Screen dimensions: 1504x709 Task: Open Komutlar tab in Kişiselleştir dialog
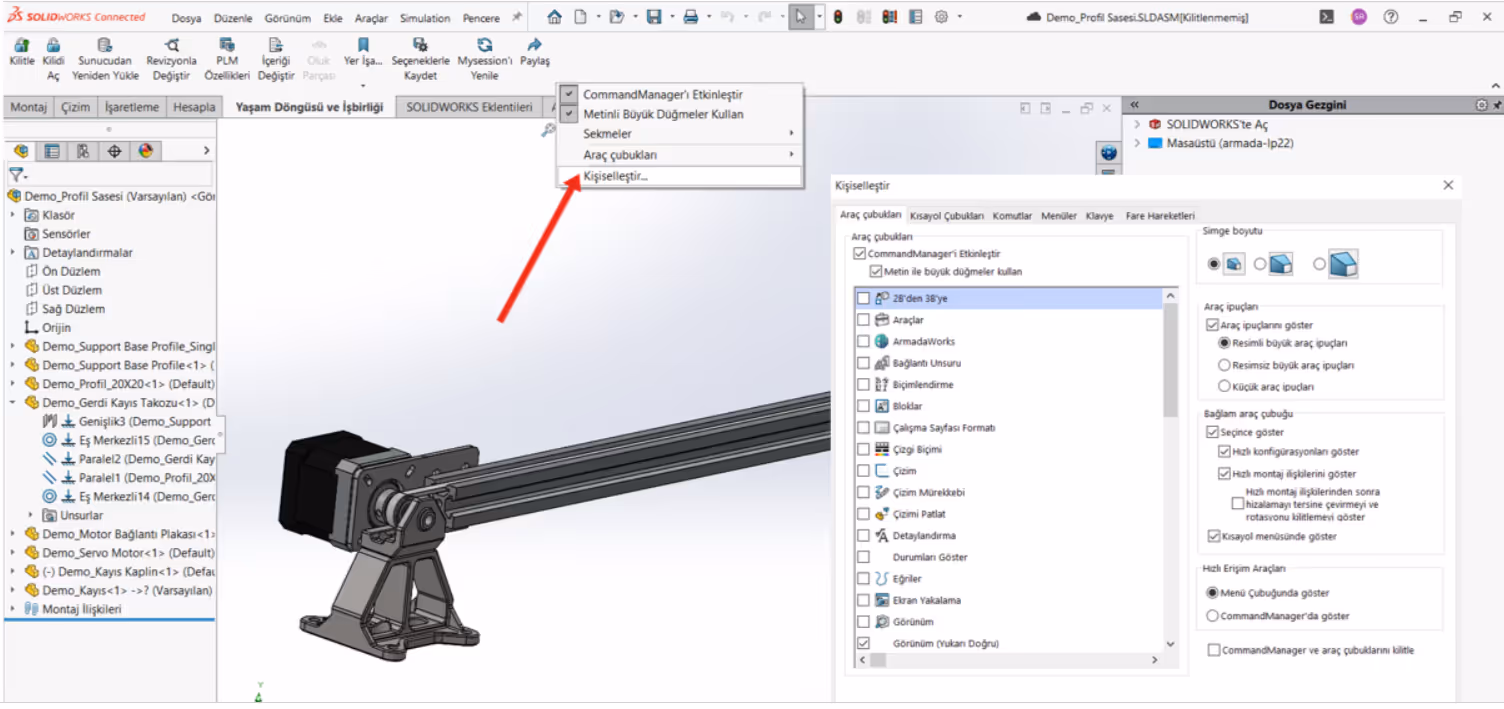[x=1012, y=216]
